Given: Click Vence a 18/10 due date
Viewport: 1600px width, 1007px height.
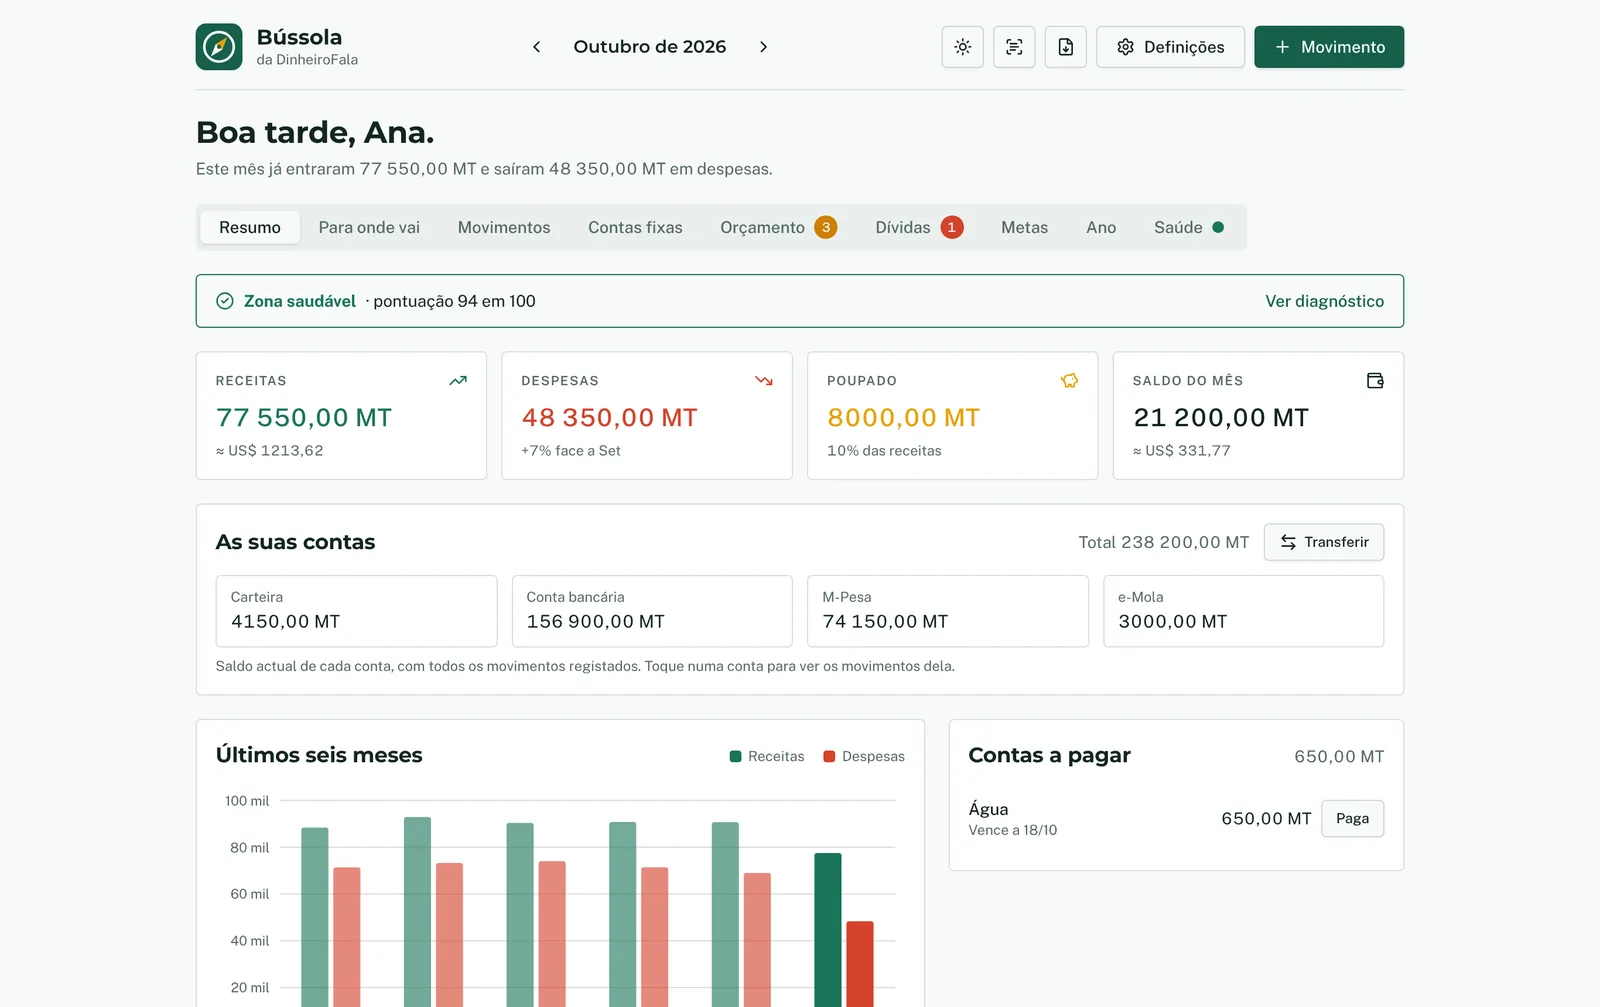Looking at the screenshot, I should [1013, 830].
